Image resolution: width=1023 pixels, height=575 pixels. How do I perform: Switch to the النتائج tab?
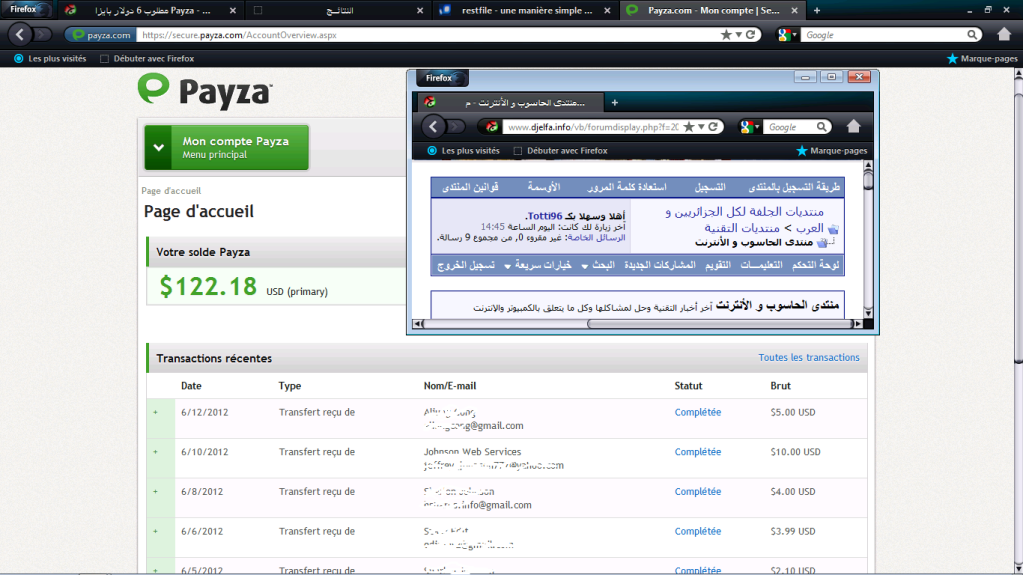pos(338,10)
